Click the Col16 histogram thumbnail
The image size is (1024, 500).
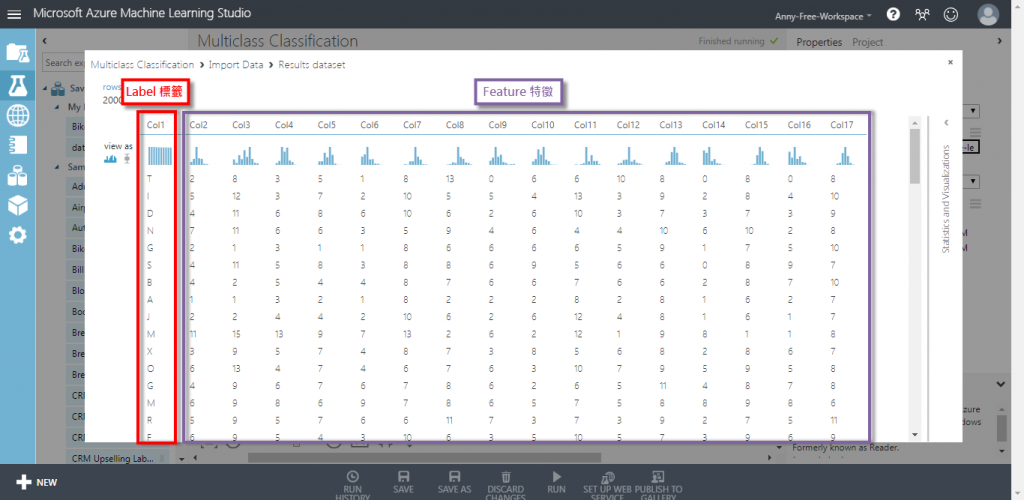tap(797, 155)
